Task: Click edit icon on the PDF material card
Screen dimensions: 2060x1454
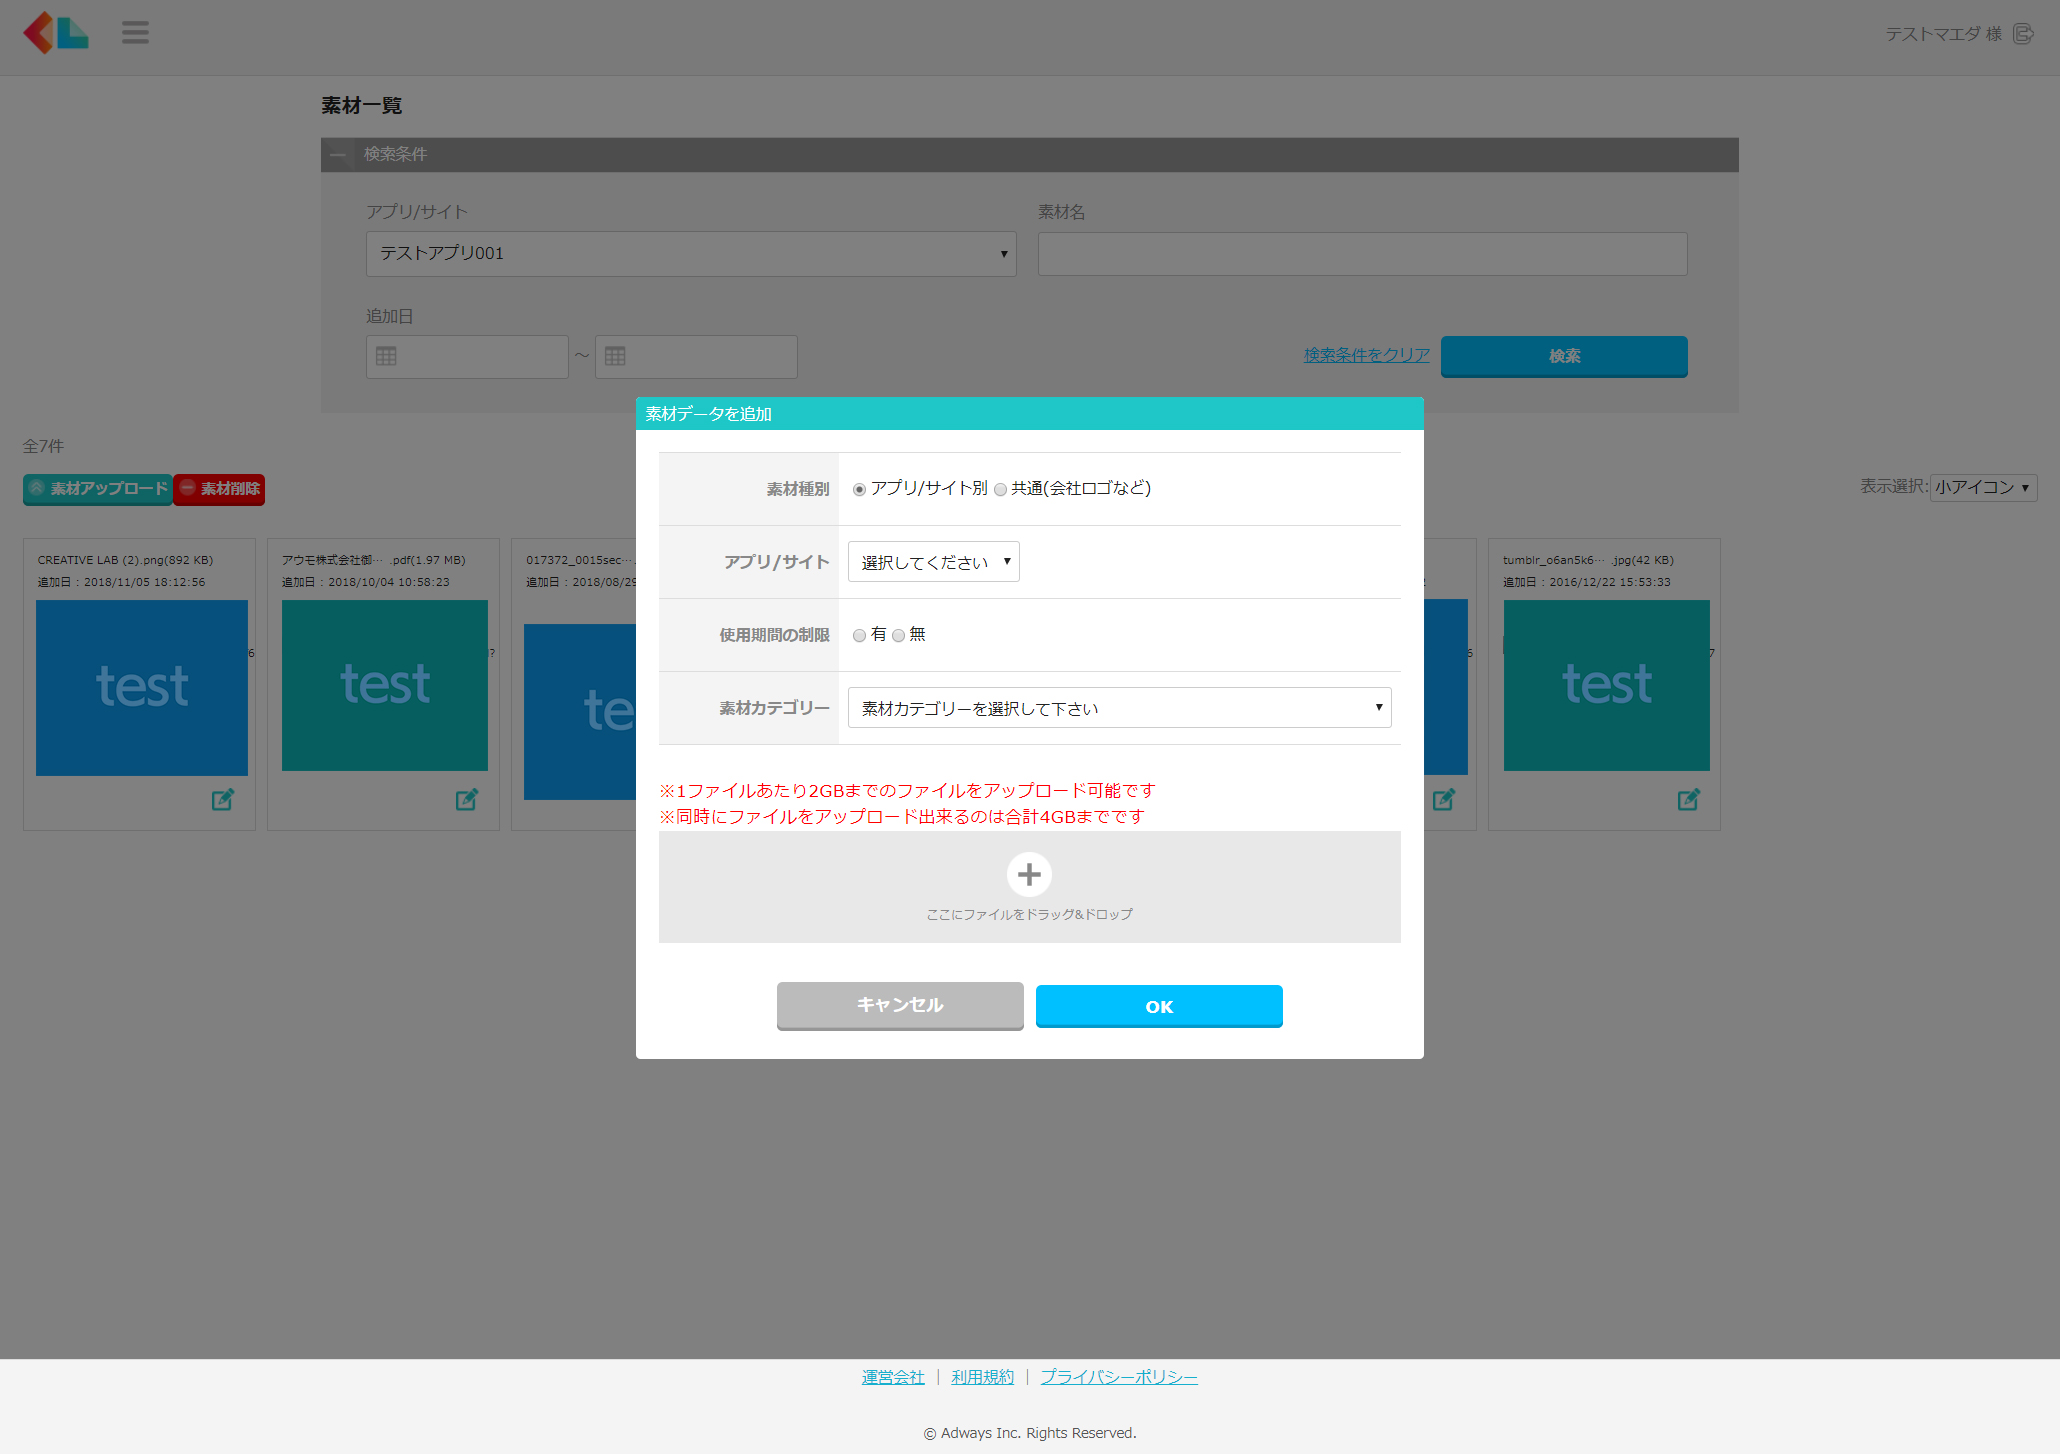Action: click(466, 800)
